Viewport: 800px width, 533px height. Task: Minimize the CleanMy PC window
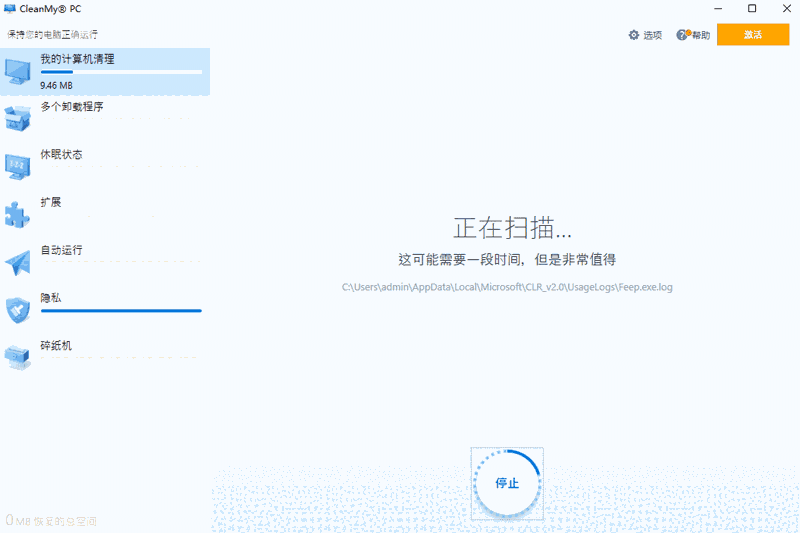point(718,9)
